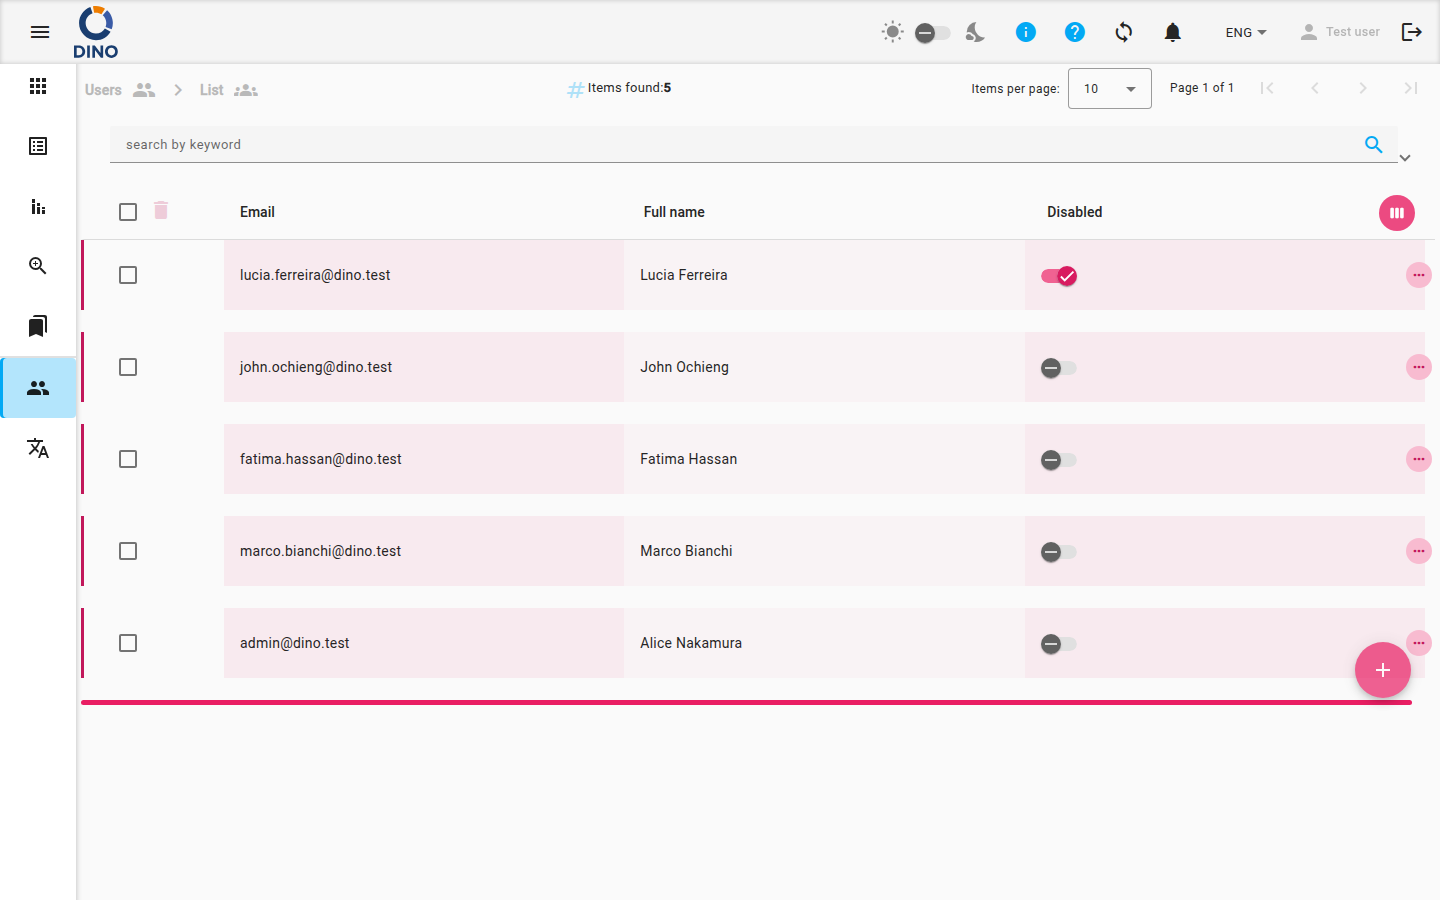The image size is (1440, 900).
Task: Click the refresh sync icon
Action: point(1123,32)
